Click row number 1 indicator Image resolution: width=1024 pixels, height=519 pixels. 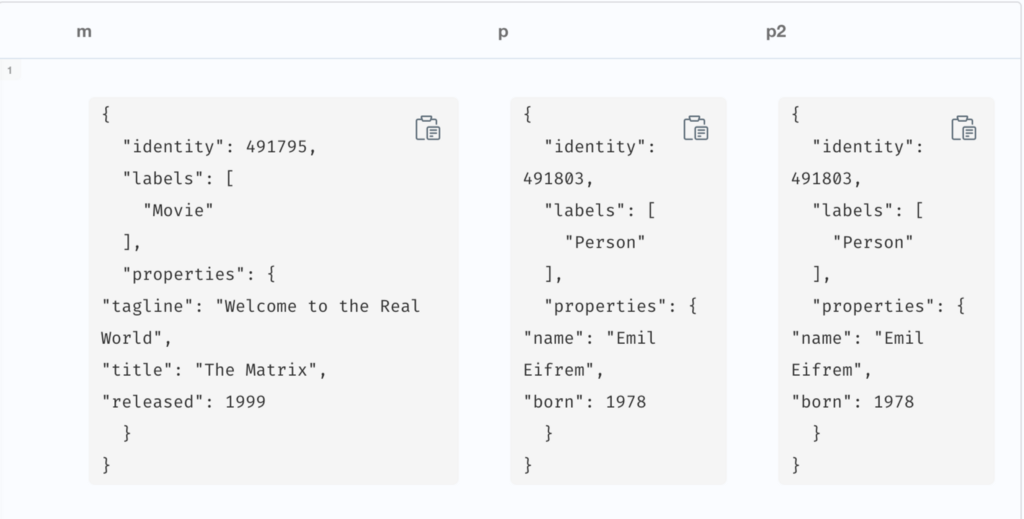10,70
